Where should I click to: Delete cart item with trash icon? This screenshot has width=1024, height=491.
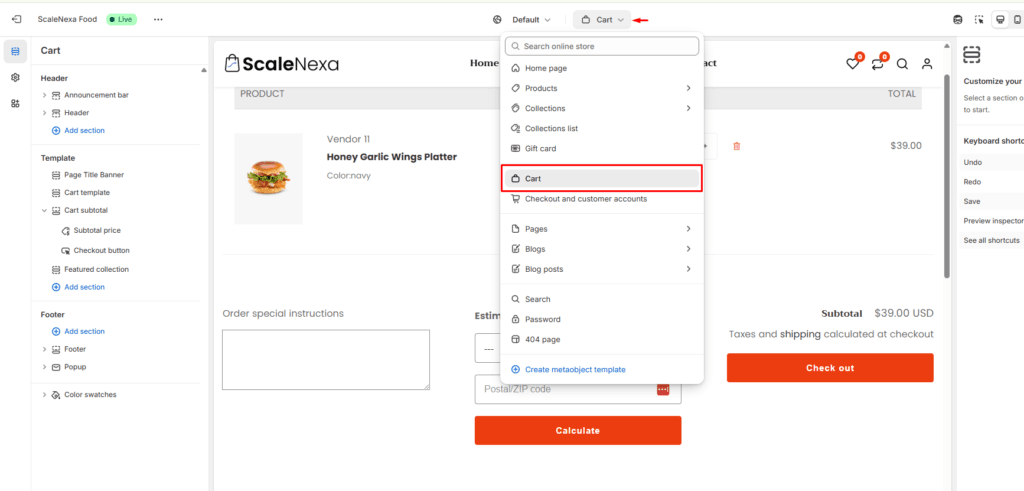pos(737,146)
